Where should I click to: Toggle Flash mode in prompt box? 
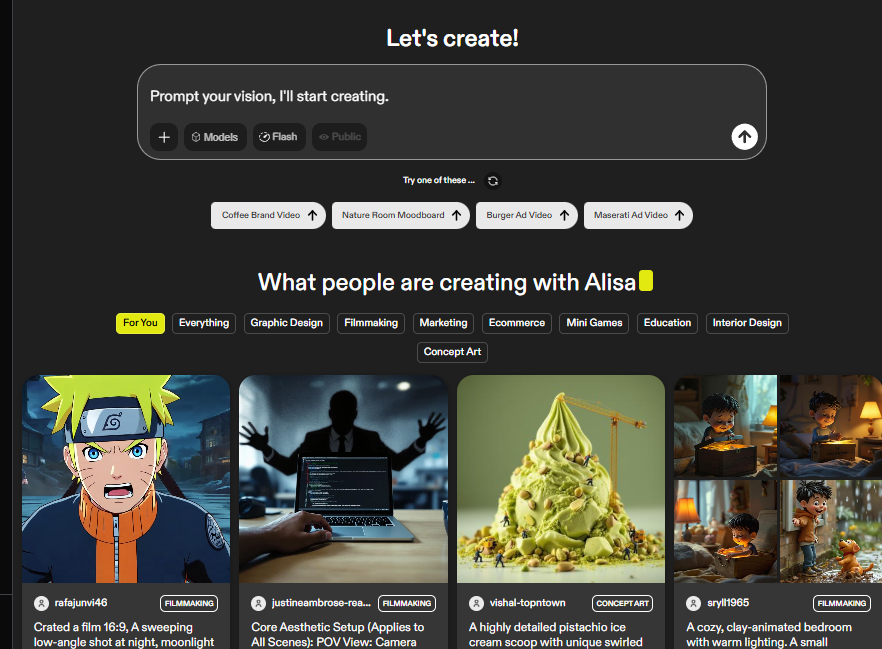(x=279, y=137)
